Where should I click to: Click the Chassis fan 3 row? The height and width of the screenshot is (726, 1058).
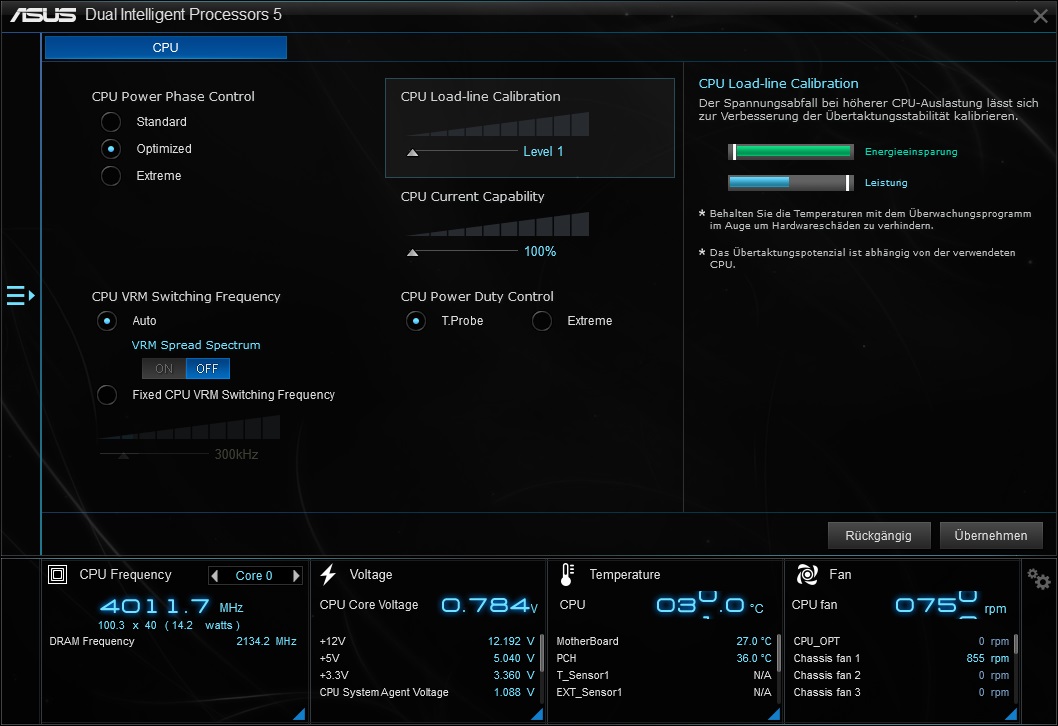pos(901,692)
